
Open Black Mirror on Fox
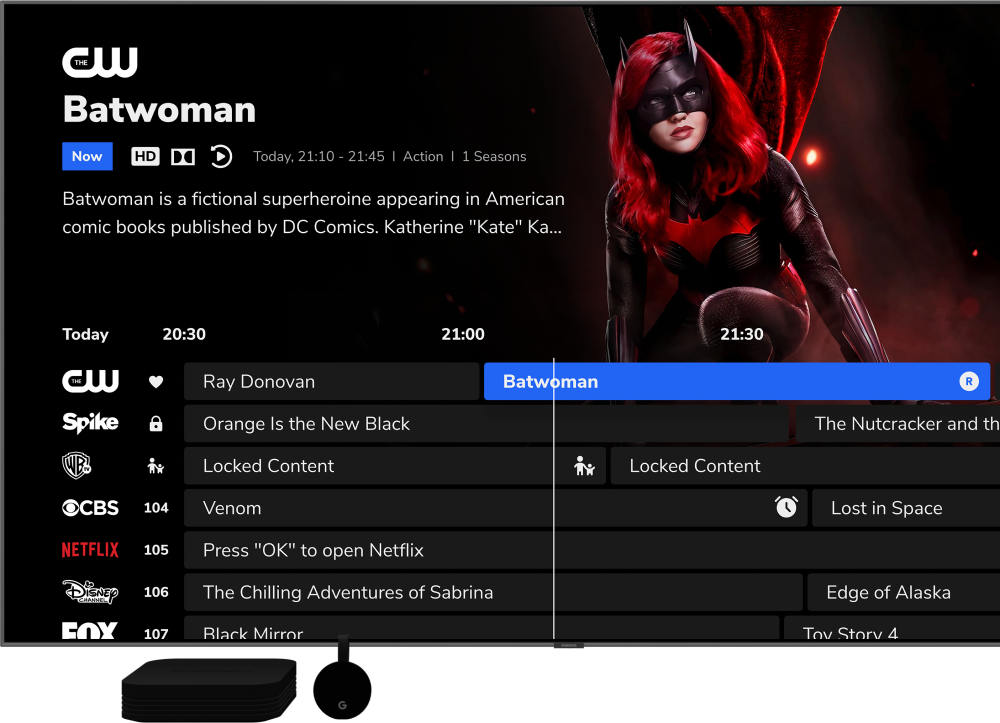(482, 628)
